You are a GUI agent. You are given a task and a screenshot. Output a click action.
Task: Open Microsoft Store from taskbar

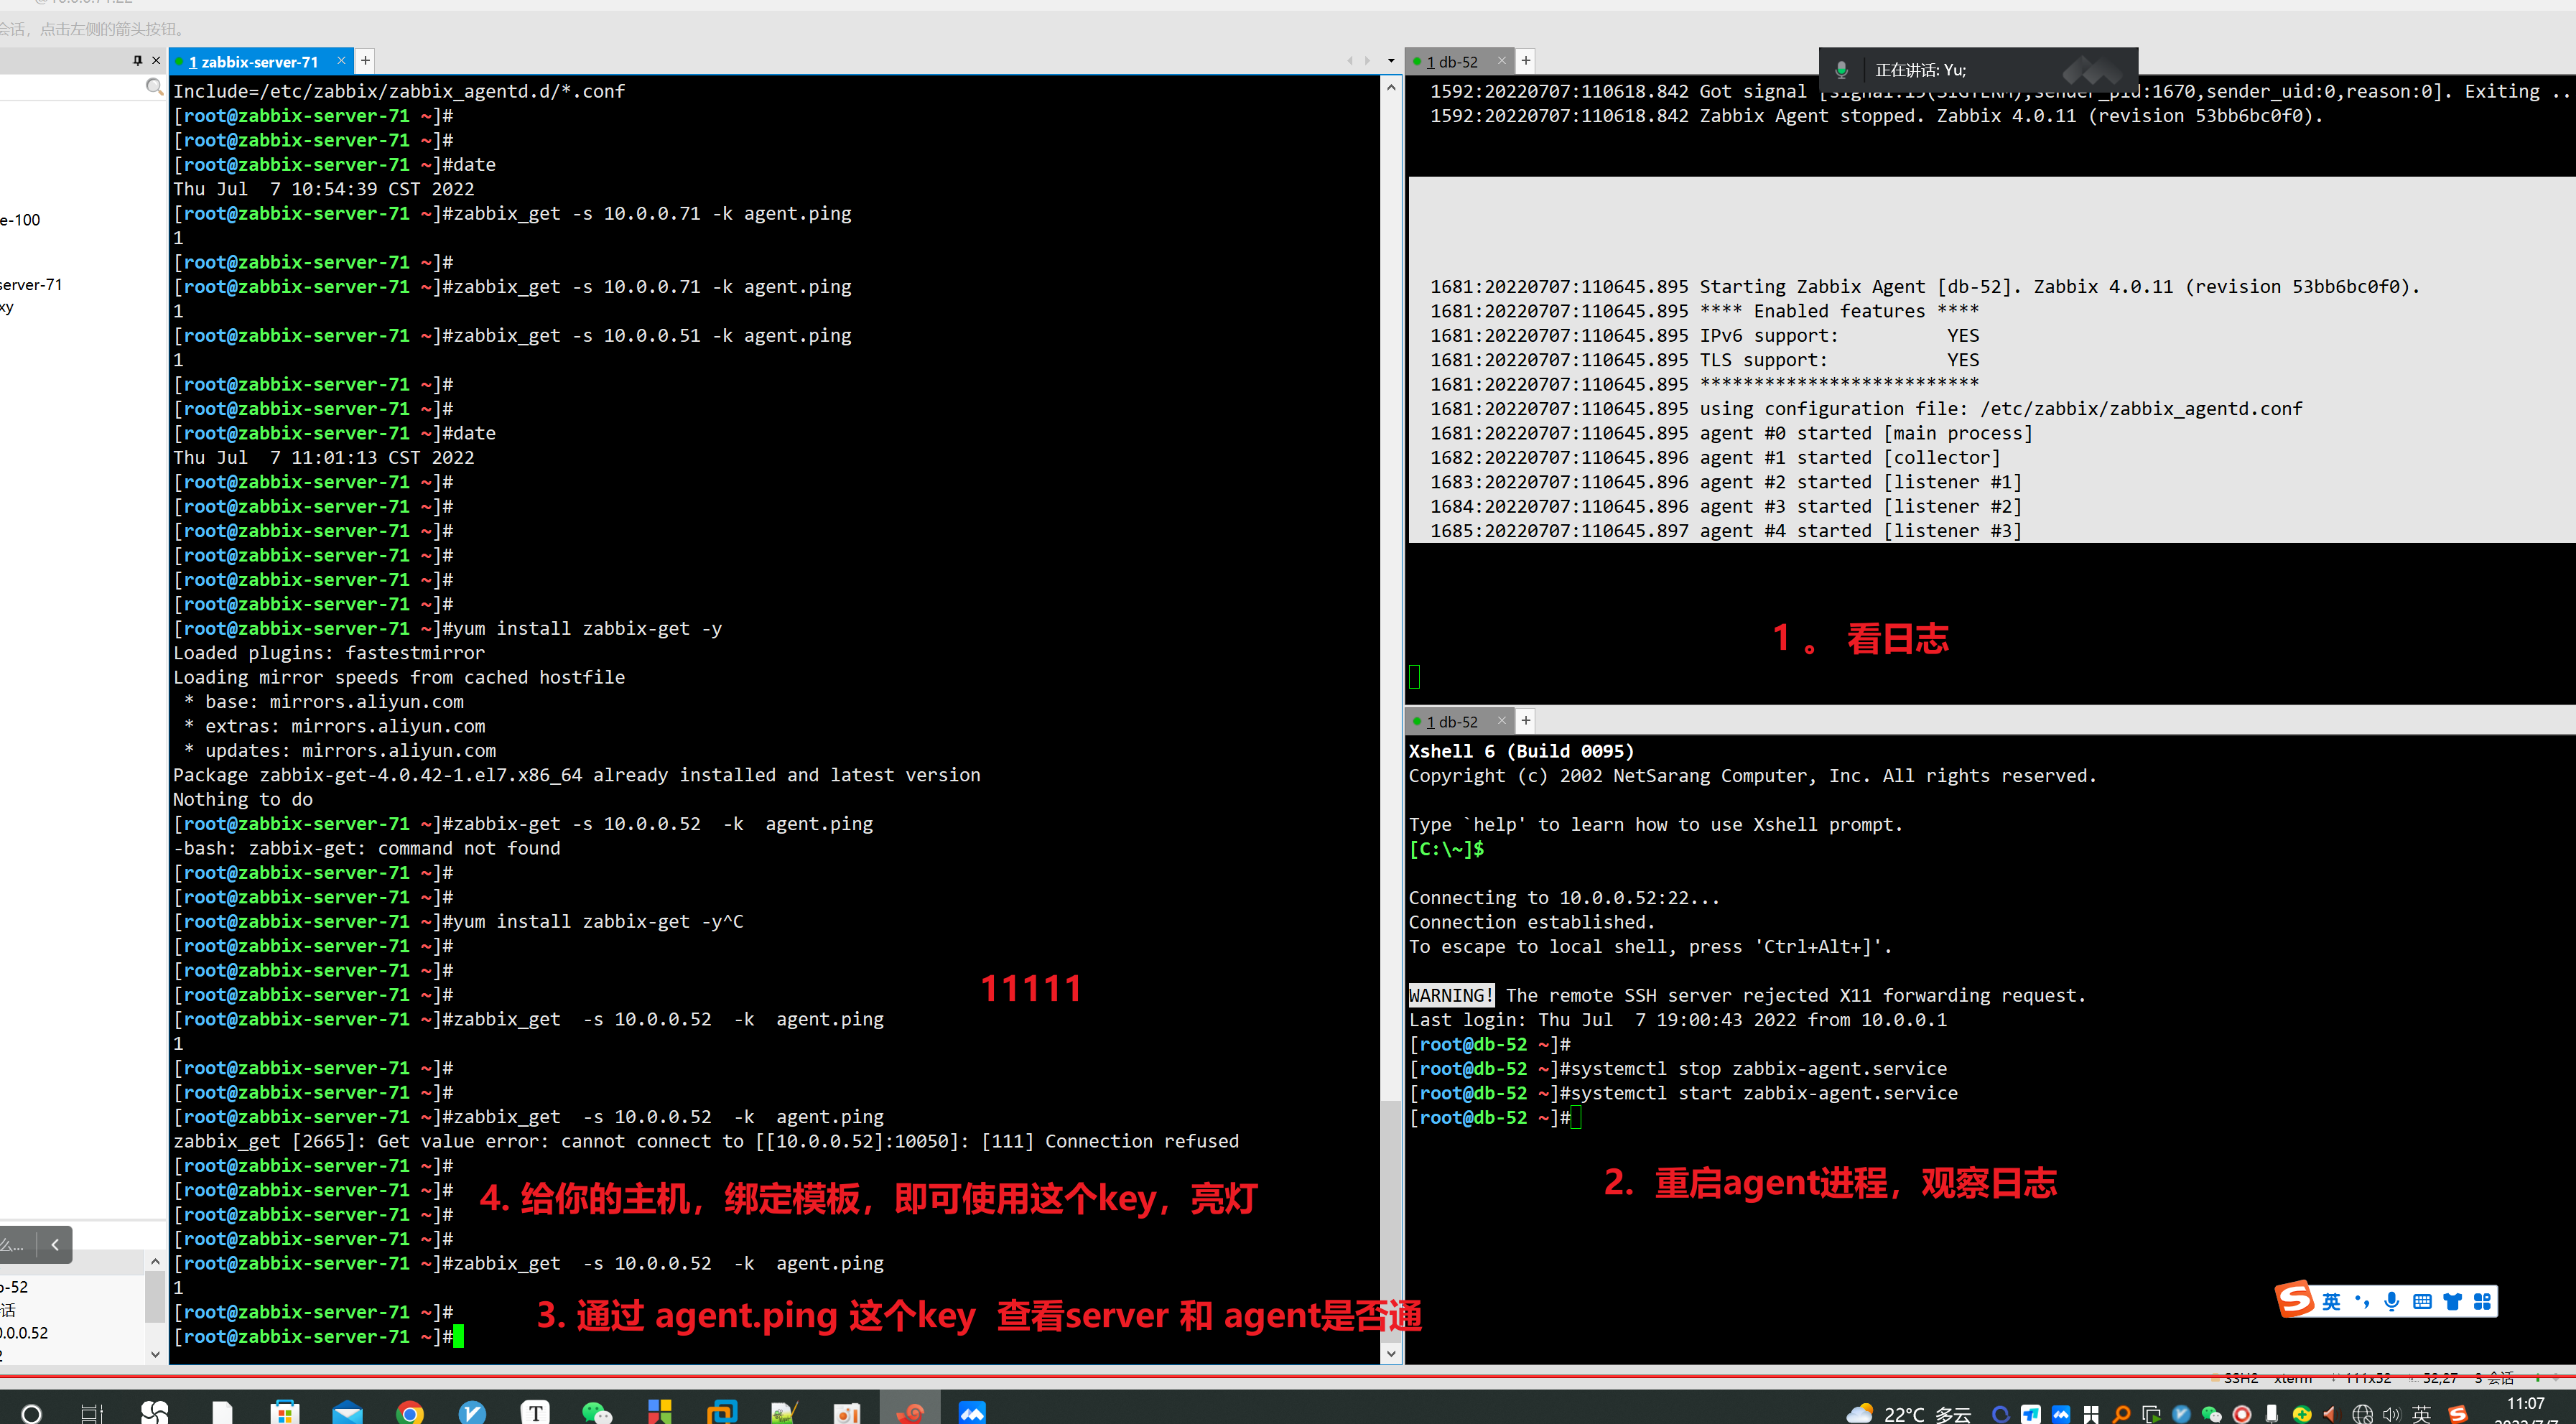click(x=285, y=1411)
